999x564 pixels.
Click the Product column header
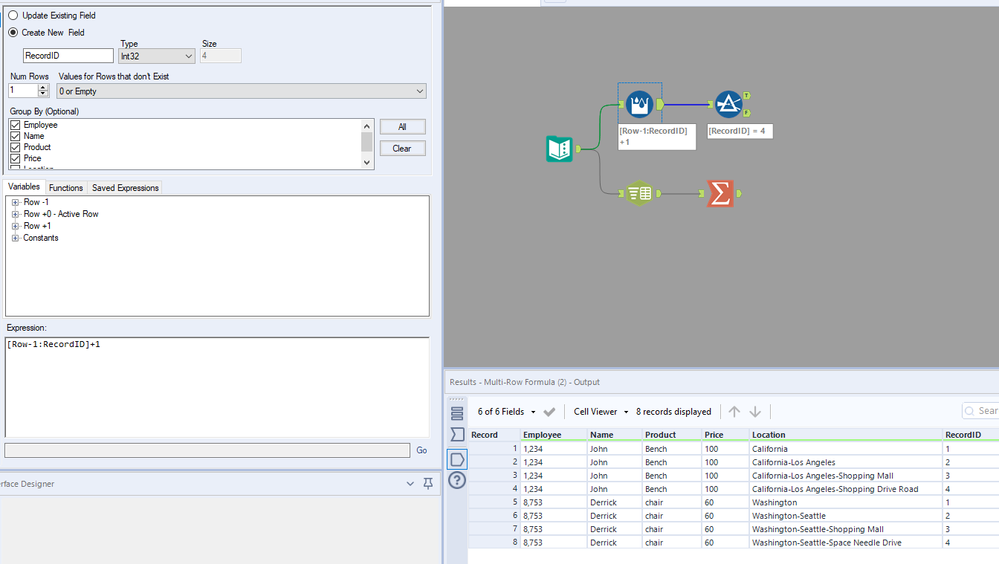click(672, 435)
